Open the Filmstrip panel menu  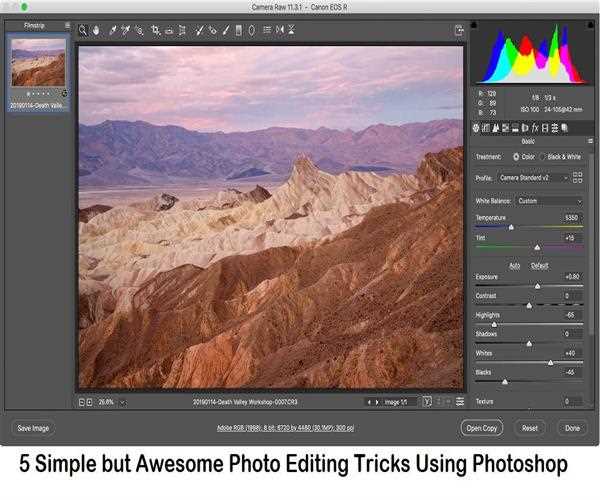pyautogui.click(x=67, y=24)
